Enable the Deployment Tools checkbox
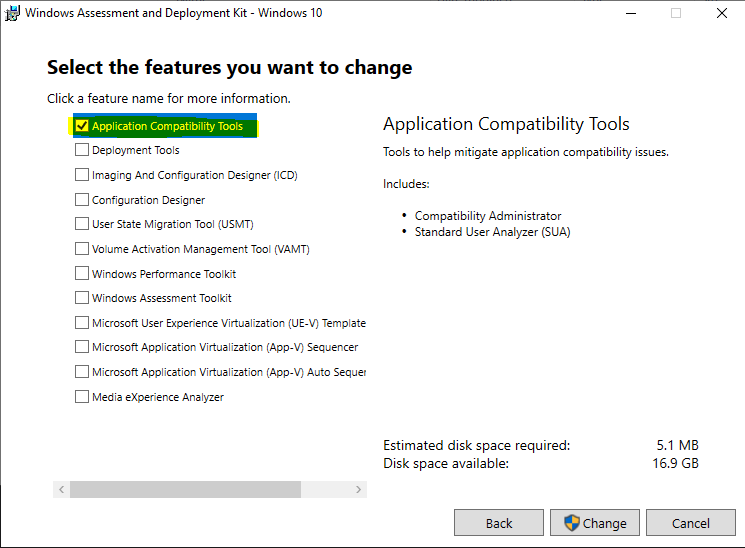The width and height of the screenshot is (745, 548). pyautogui.click(x=82, y=150)
